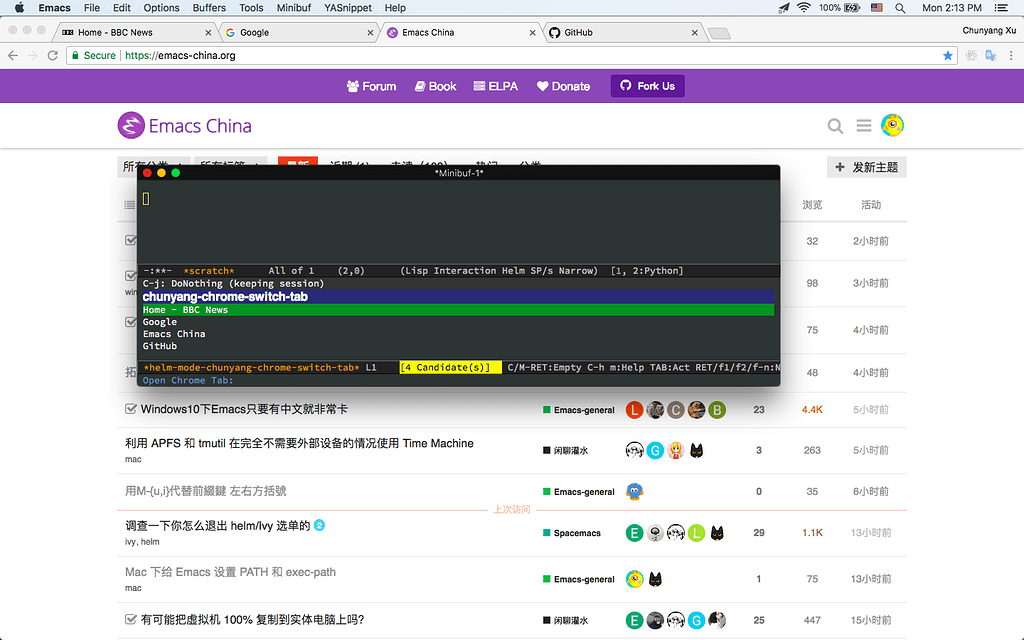Open the search magnifier on Emacs China

[836, 126]
